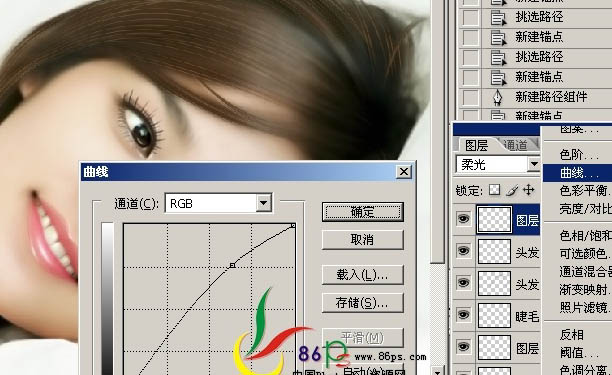Click the lock position move icon
The height and width of the screenshot is (375, 612).
pos(528,190)
